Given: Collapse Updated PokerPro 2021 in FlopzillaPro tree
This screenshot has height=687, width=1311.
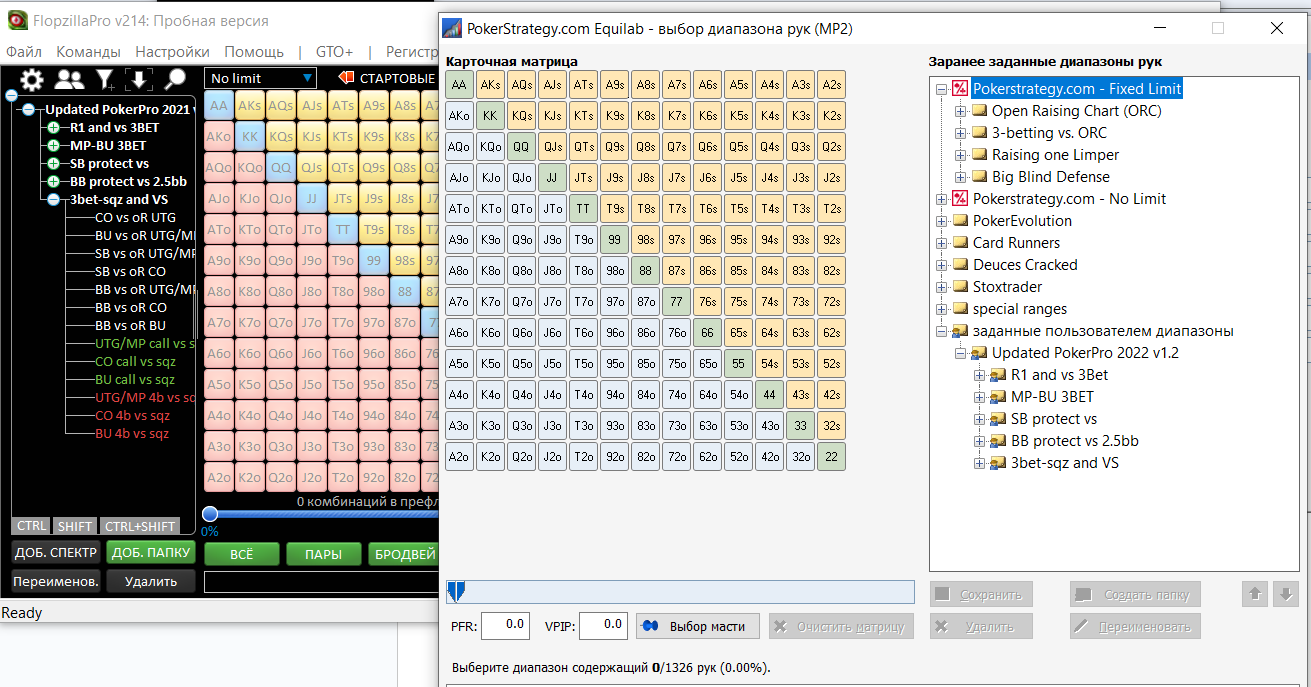Looking at the screenshot, I should point(28,110).
